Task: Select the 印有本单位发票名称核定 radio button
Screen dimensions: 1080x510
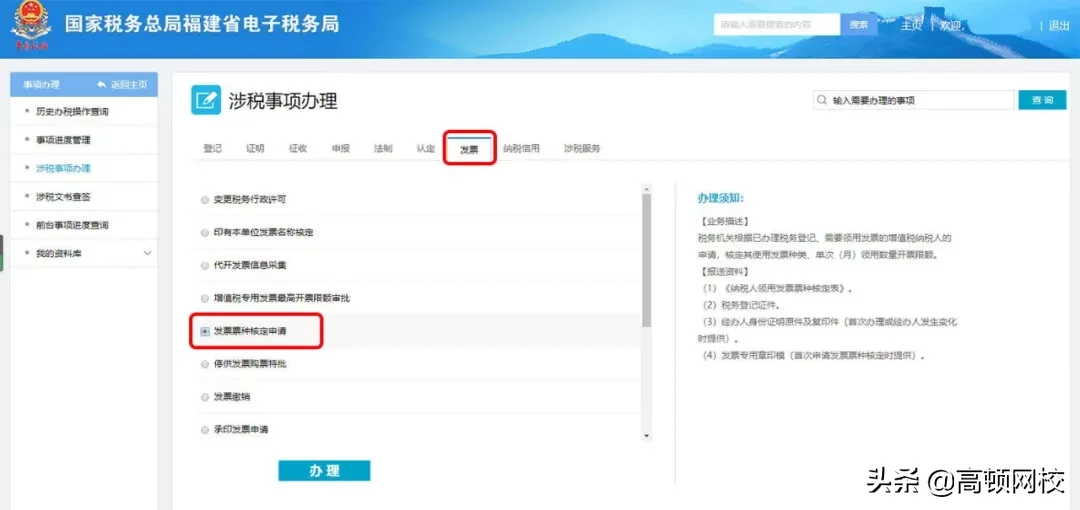Action: 205,233
